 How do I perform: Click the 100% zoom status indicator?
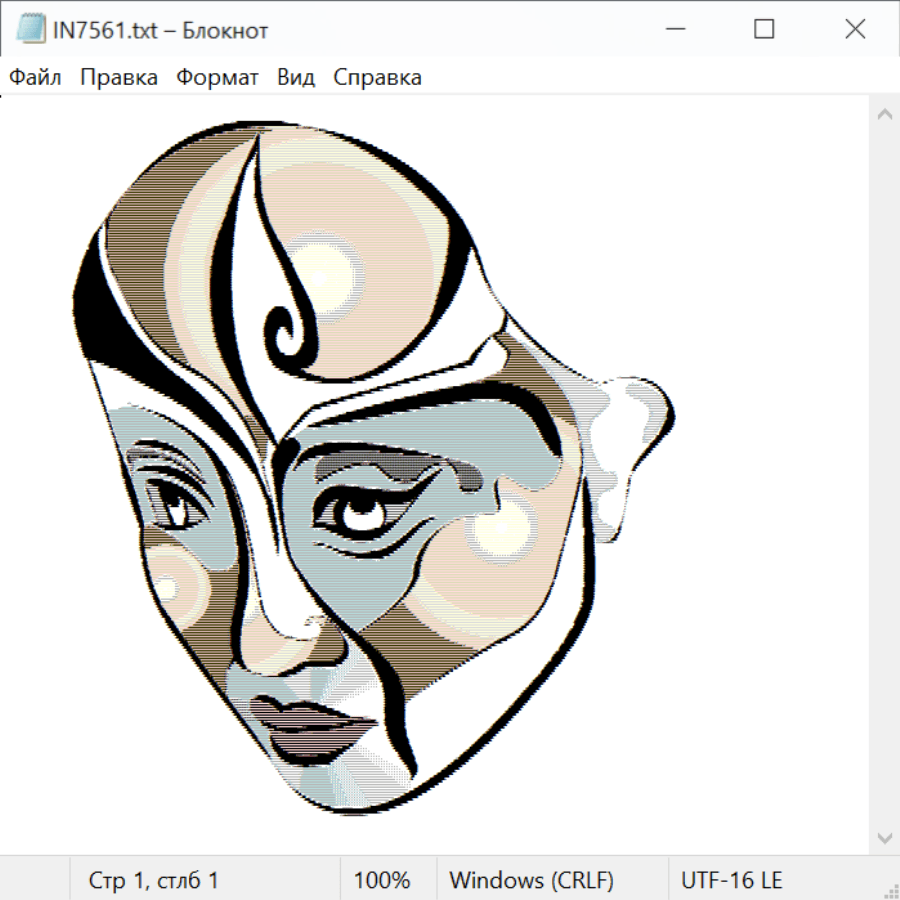[x=382, y=881]
